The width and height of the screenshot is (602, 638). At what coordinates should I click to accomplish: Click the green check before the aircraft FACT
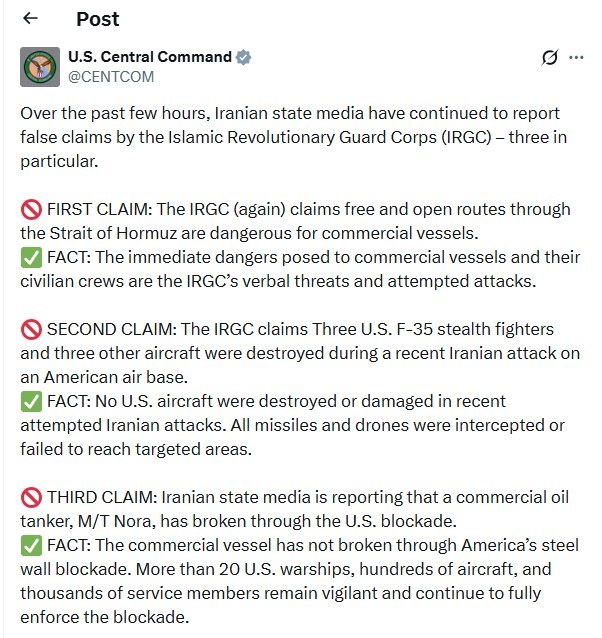31,402
